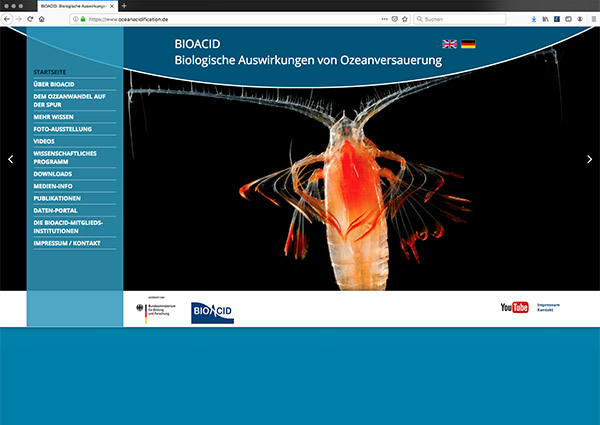The width and height of the screenshot is (600, 425).
Task: Select Downloads from the side navigation
Action: (52, 173)
